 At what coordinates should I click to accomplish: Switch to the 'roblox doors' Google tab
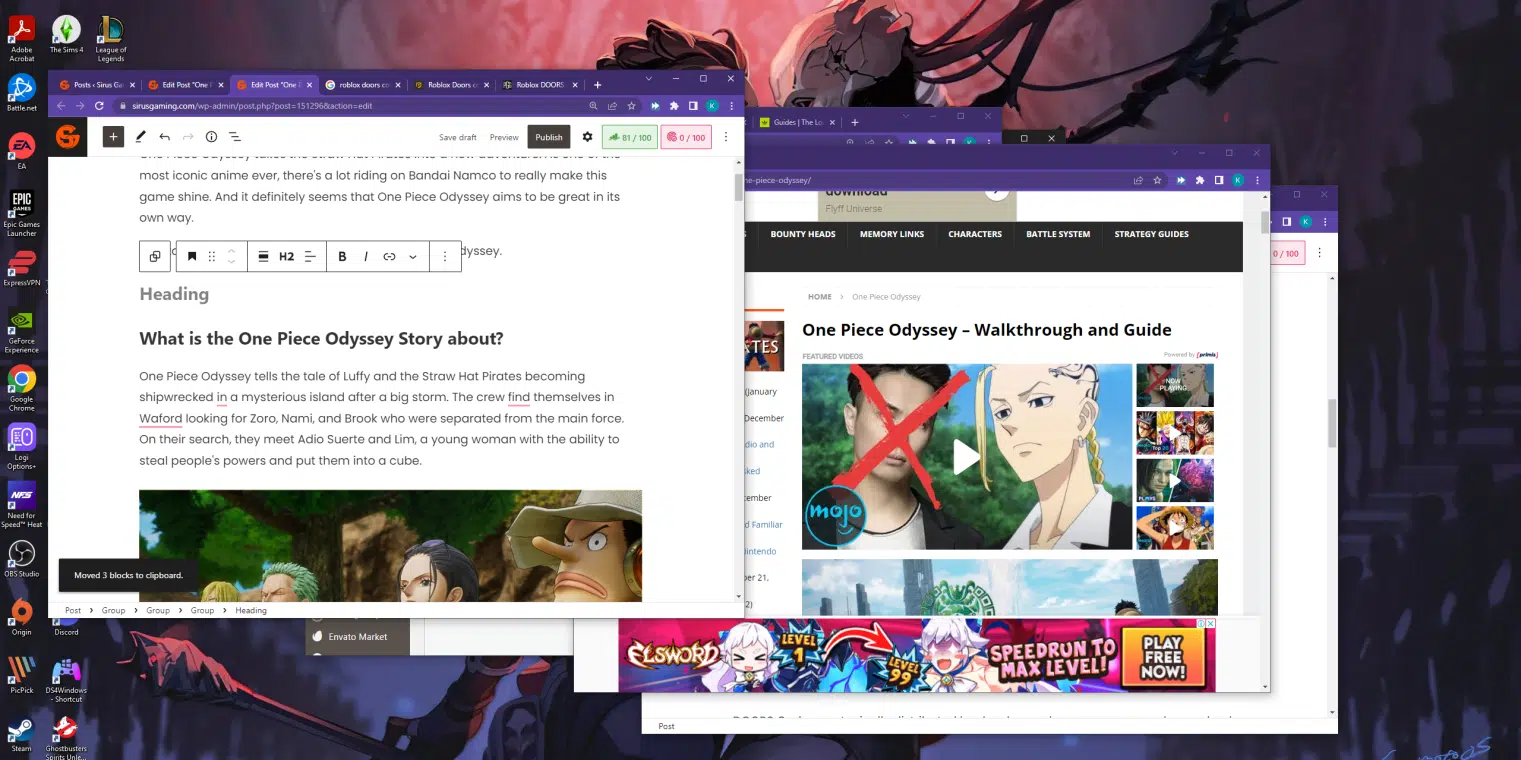[x=363, y=85]
